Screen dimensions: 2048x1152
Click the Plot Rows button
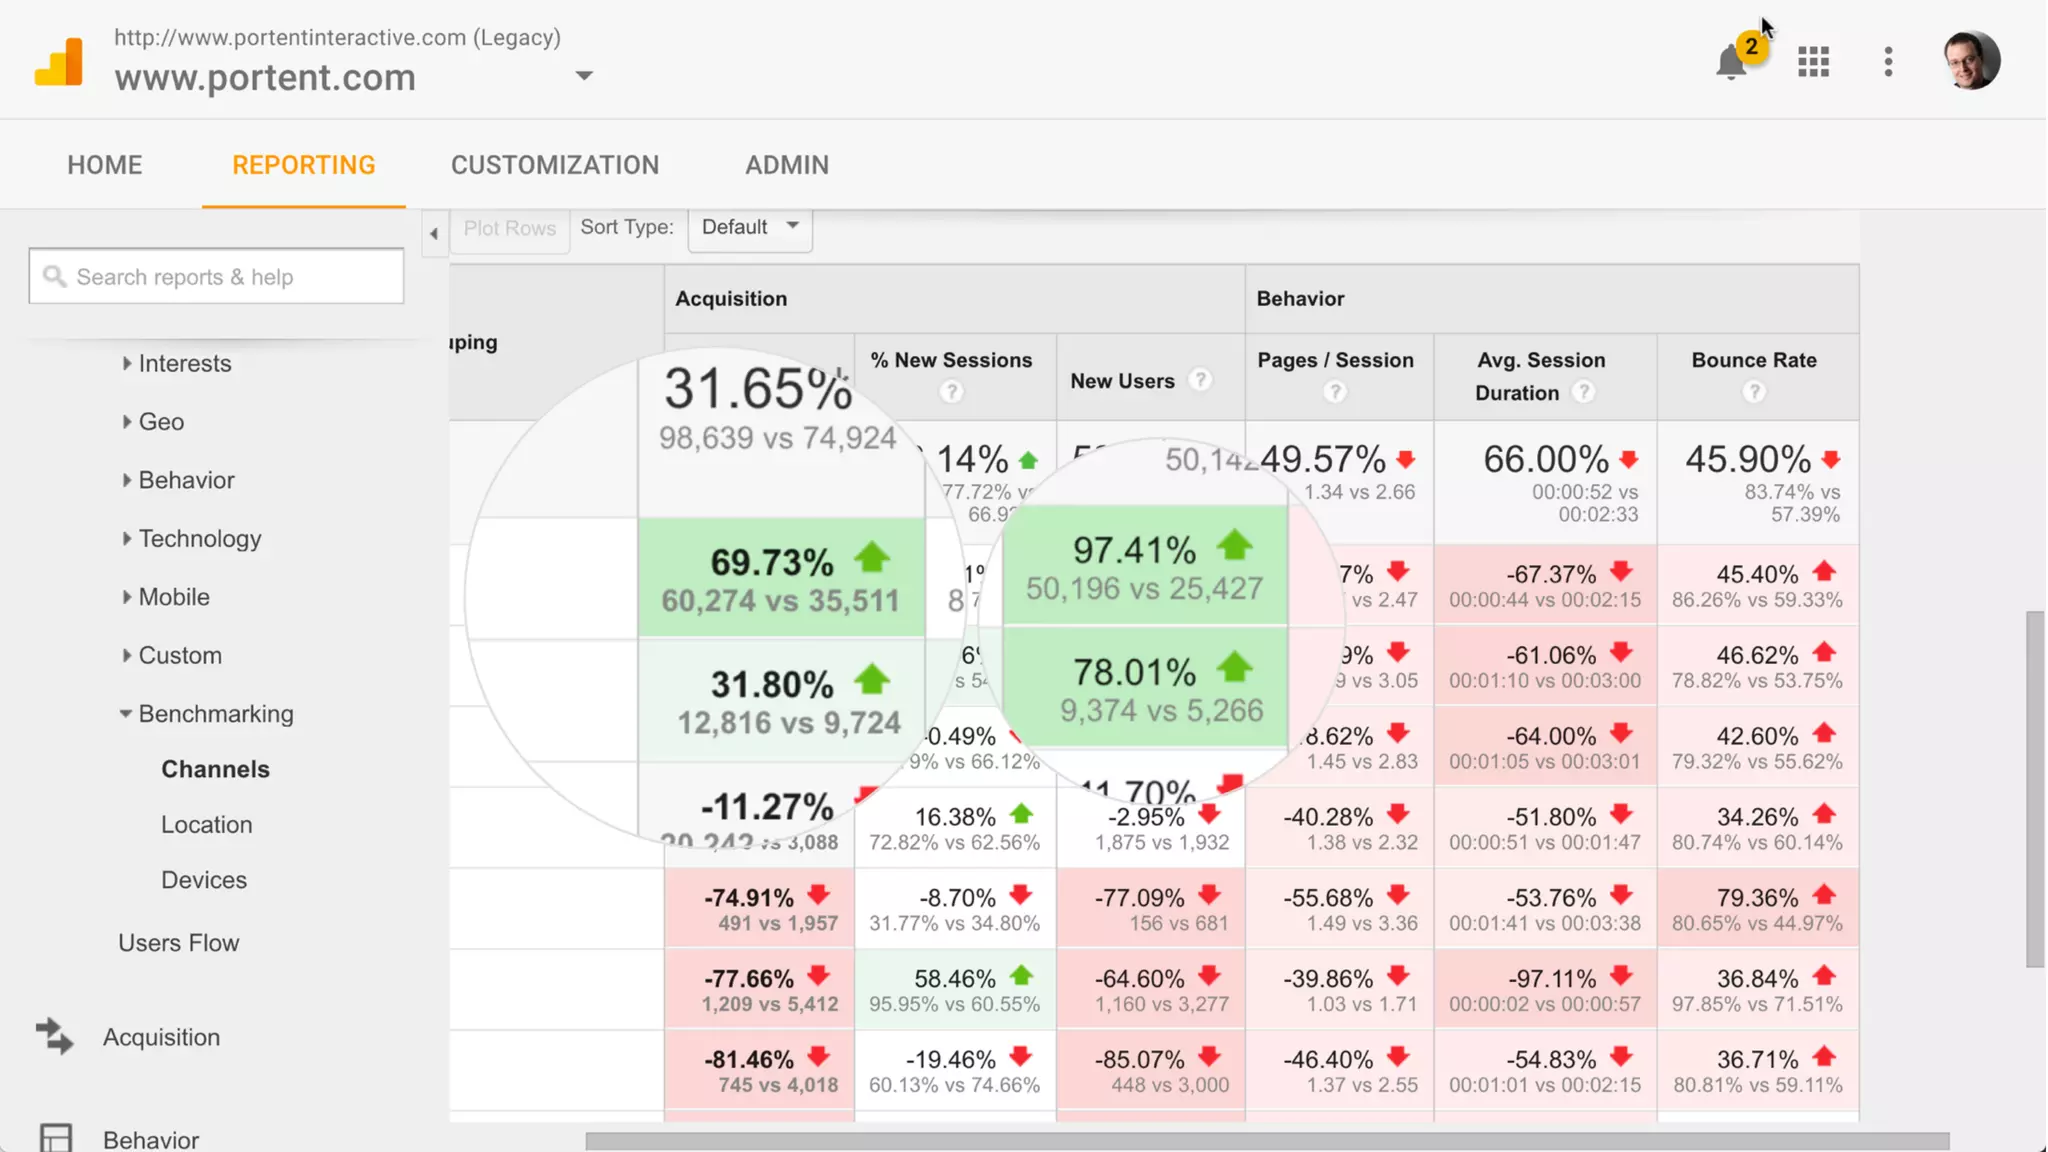coord(509,229)
